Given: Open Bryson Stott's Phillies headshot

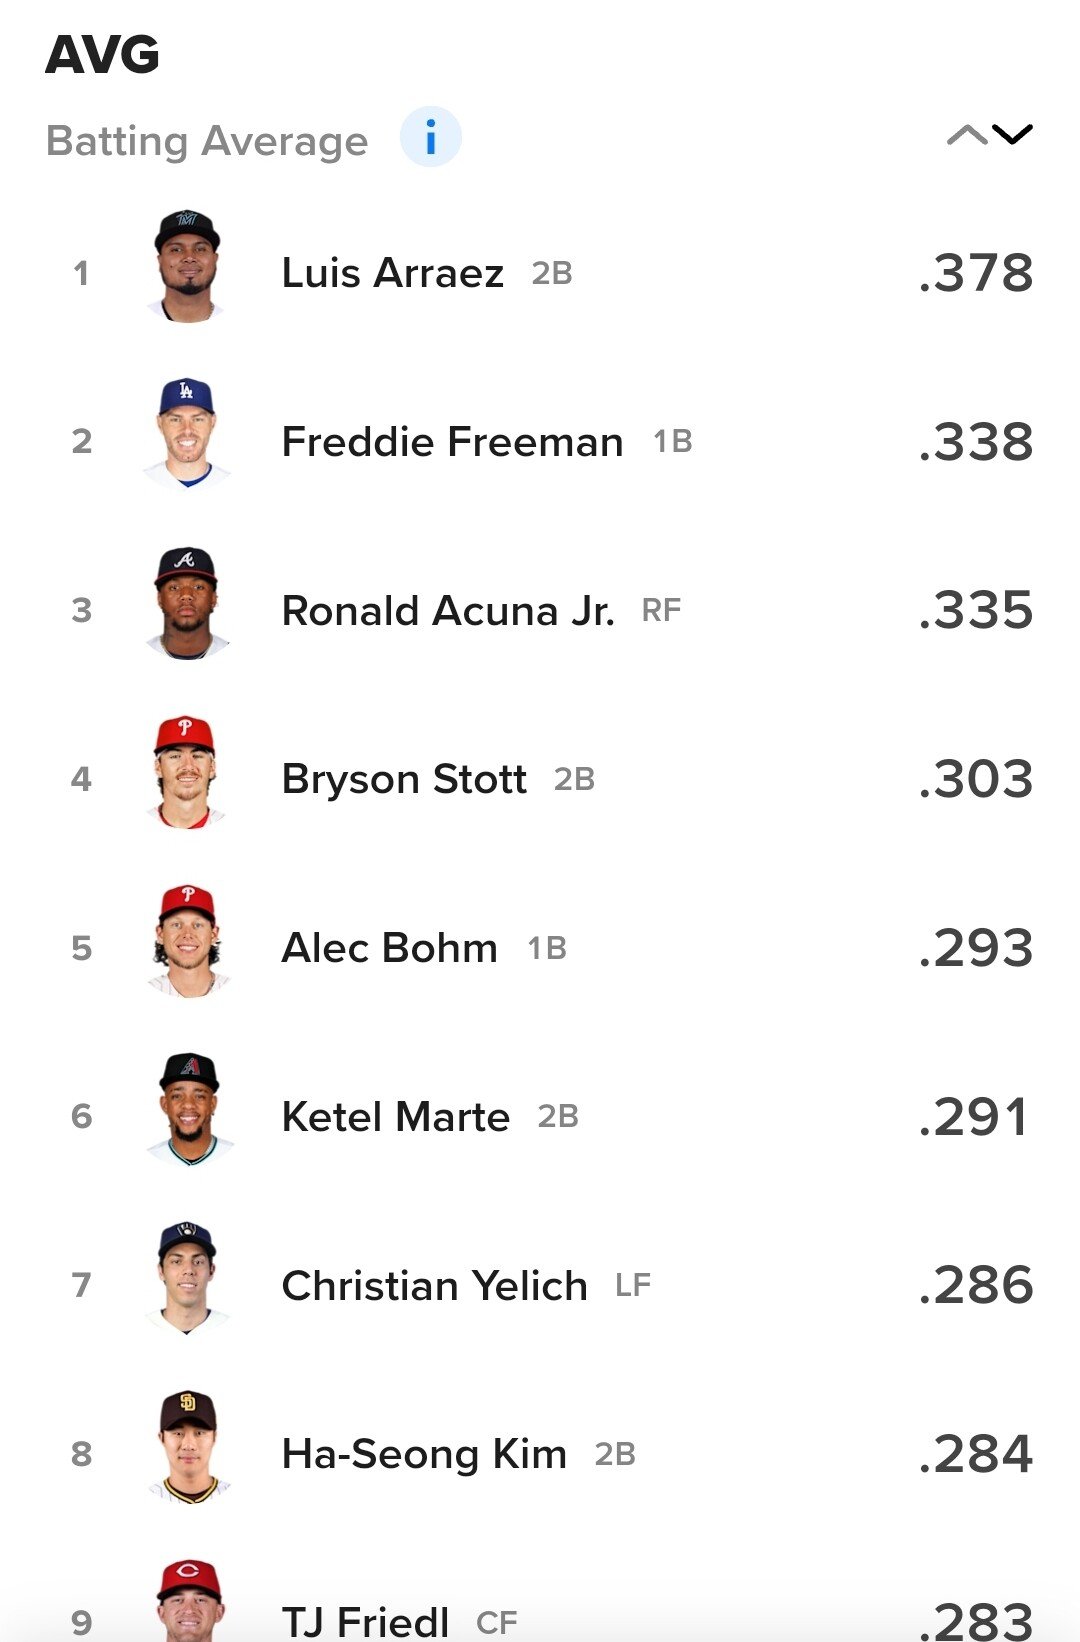Looking at the screenshot, I should (187, 772).
